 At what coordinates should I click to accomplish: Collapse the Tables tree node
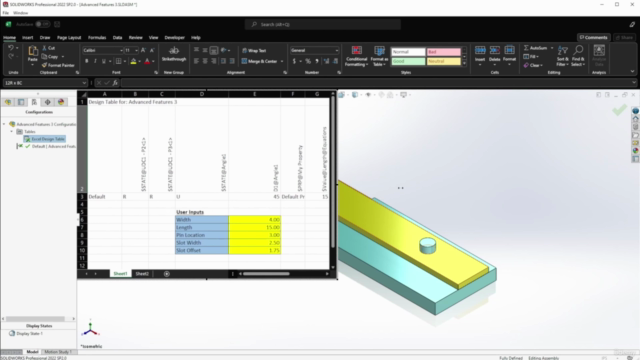point(11,131)
